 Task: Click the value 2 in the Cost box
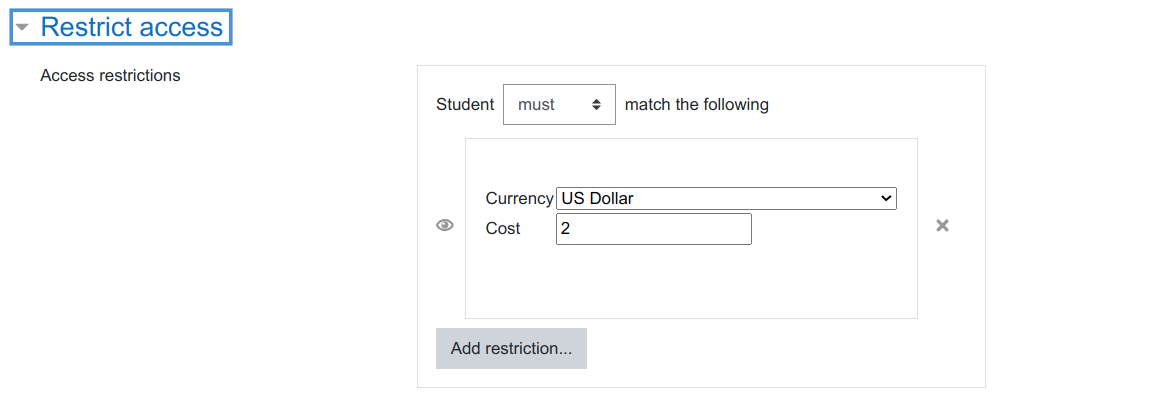coord(565,229)
